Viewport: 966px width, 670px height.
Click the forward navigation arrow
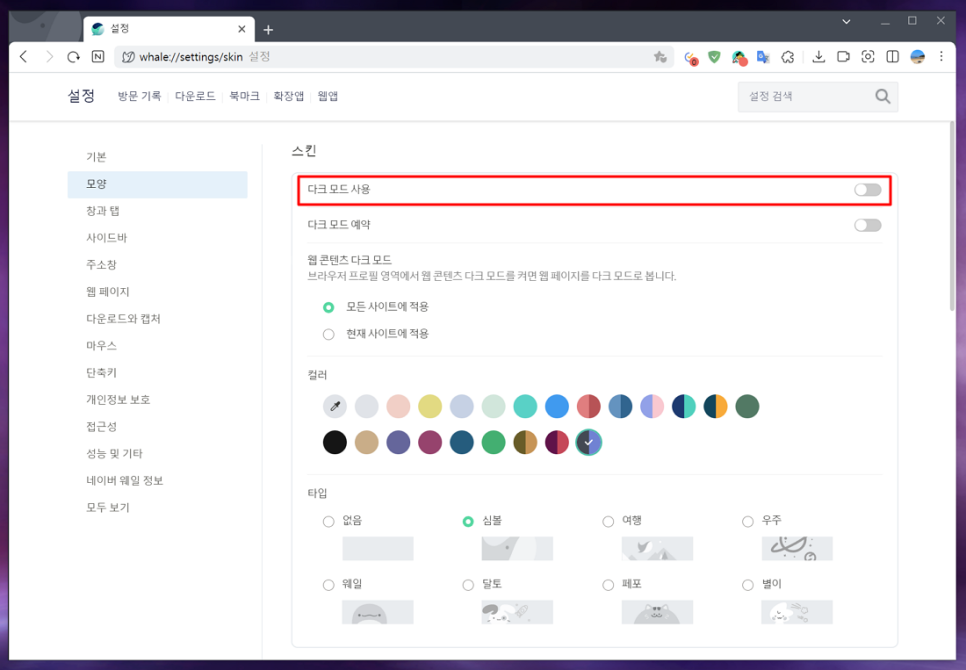pos(49,57)
